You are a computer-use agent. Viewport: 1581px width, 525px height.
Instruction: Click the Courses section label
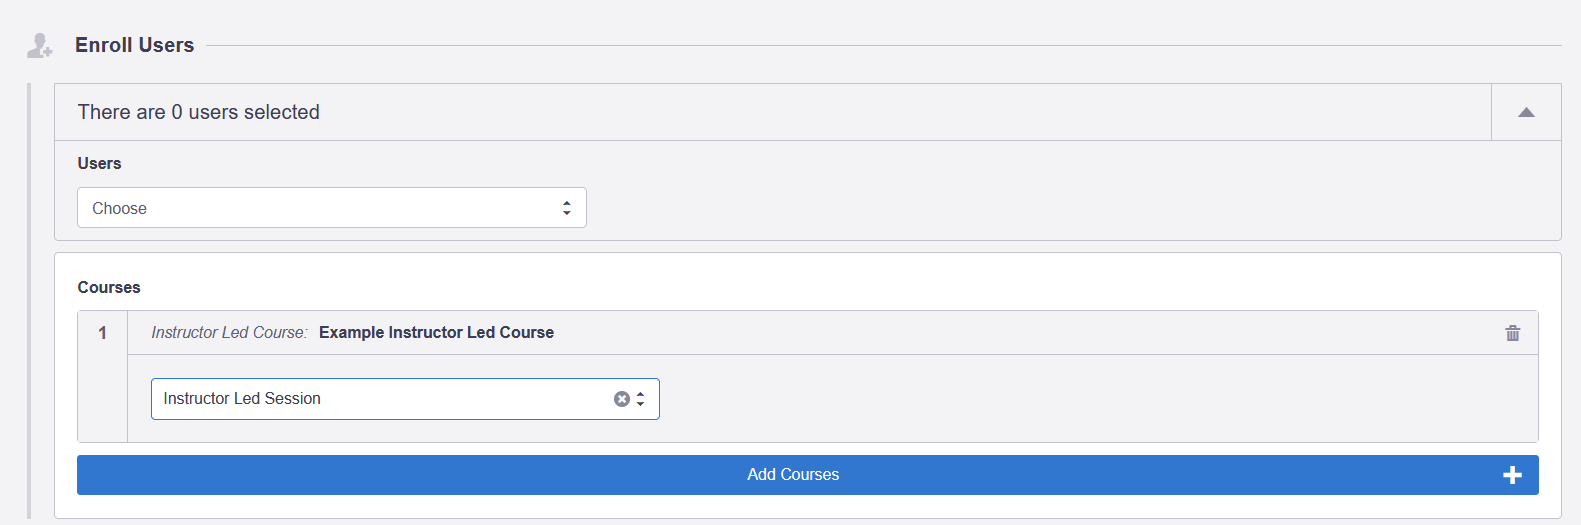109,288
